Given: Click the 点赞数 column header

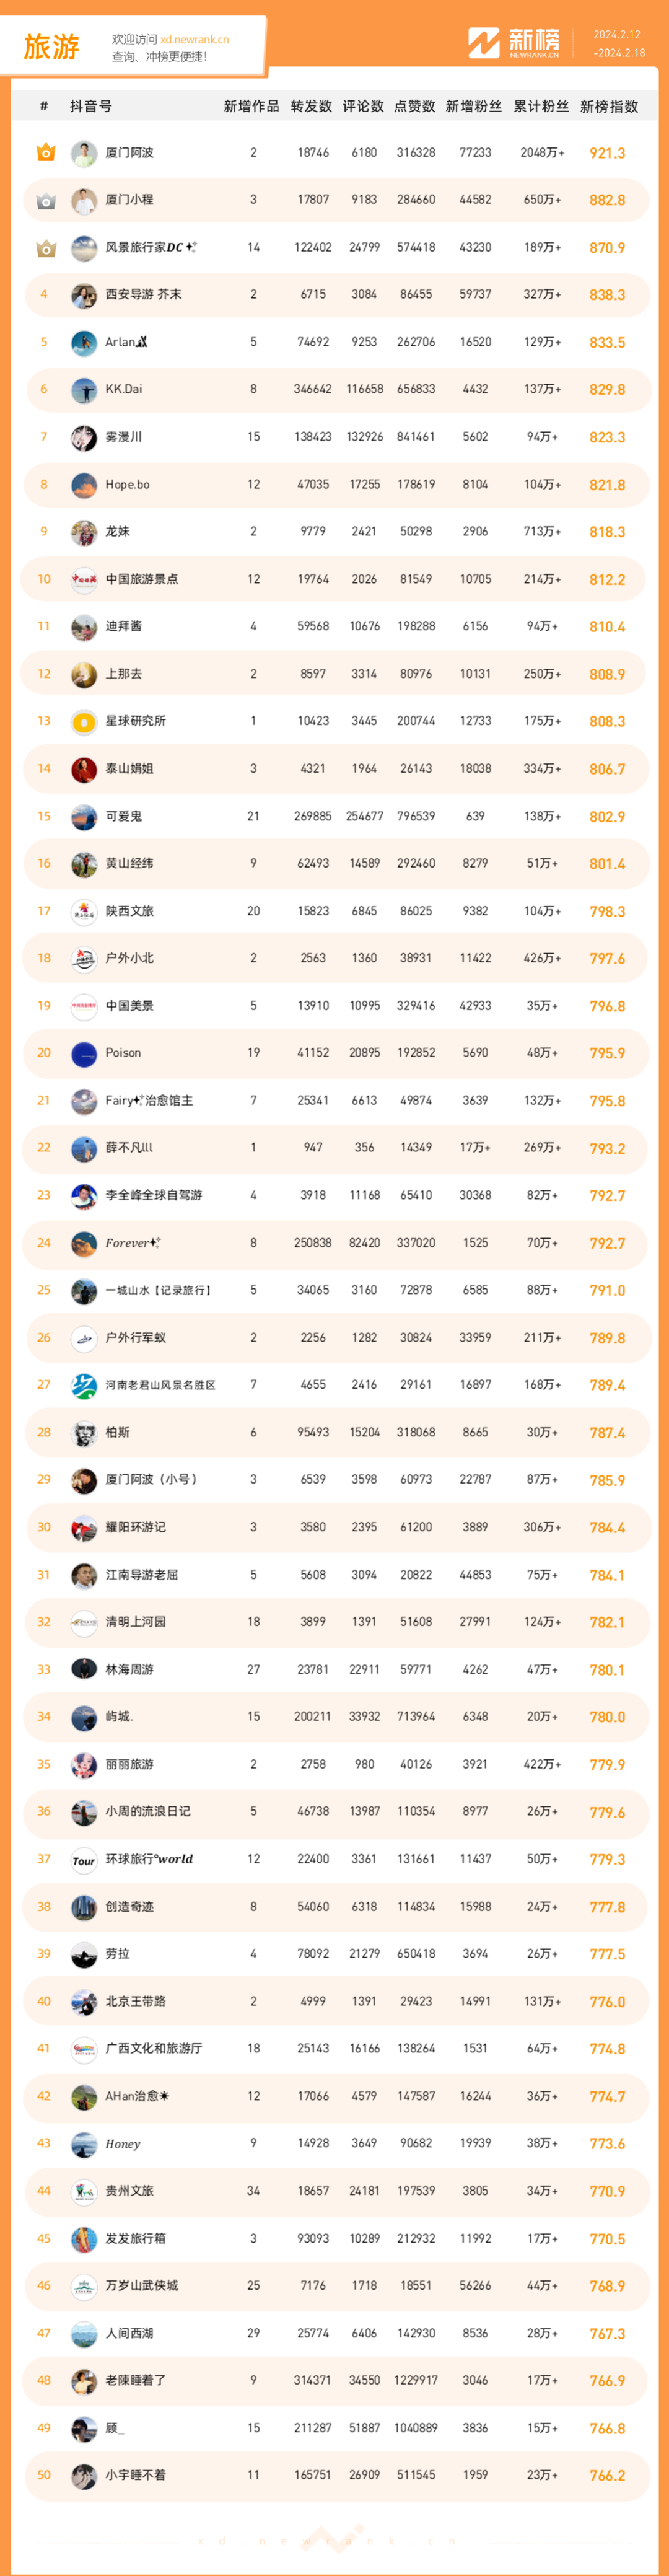Looking at the screenshot, I should point(415,106).
